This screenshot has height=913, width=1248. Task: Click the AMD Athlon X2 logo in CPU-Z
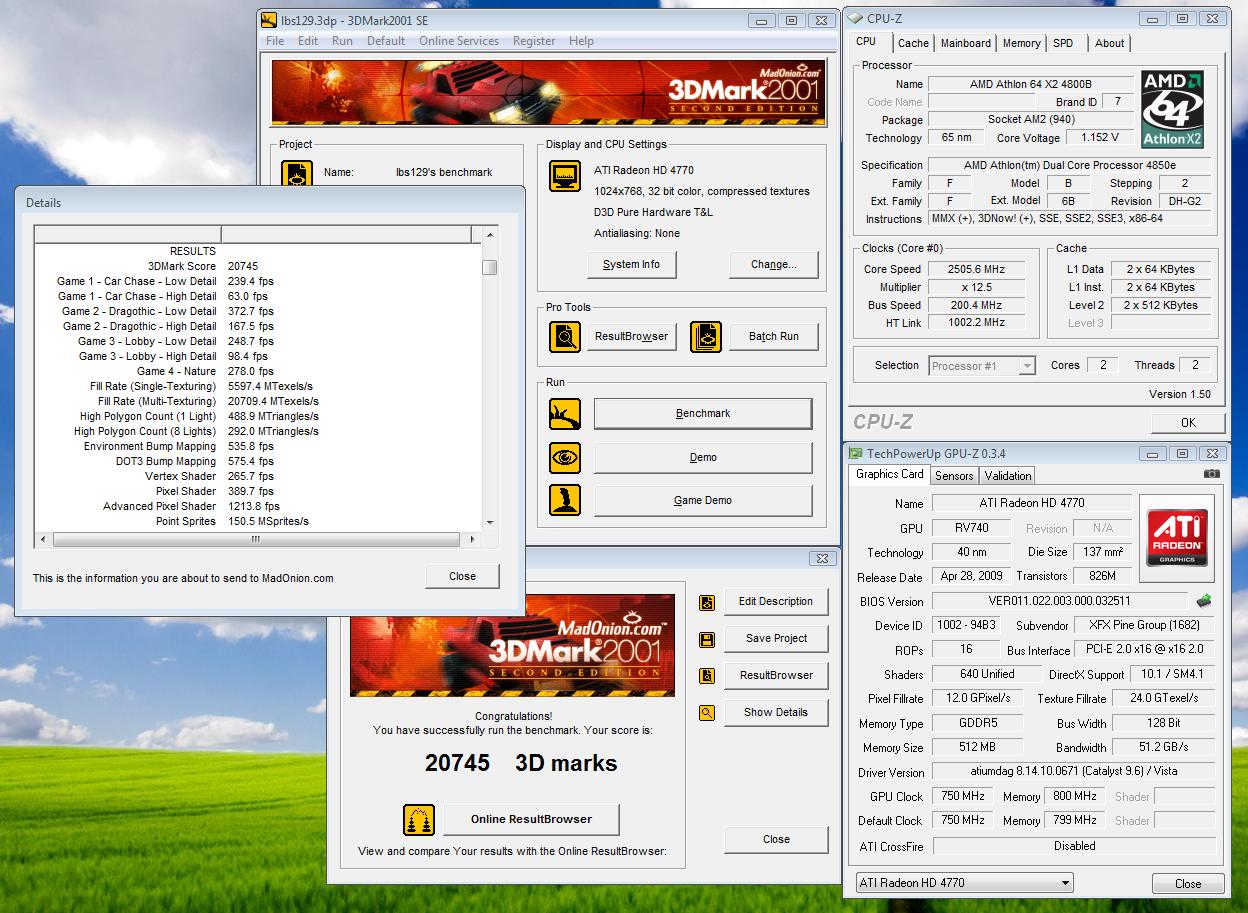click(1172, 109)
